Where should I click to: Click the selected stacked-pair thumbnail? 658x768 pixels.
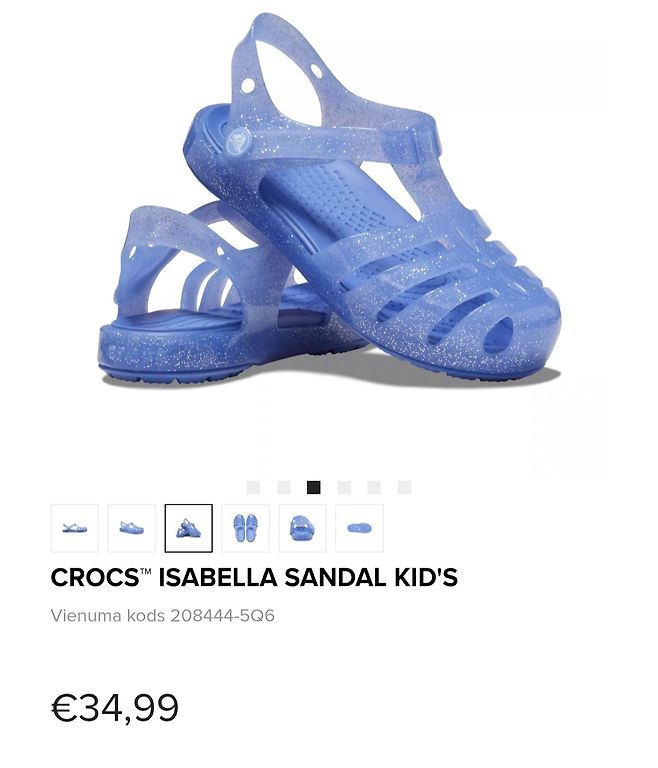pyautogui.click(x=189, y=528)
